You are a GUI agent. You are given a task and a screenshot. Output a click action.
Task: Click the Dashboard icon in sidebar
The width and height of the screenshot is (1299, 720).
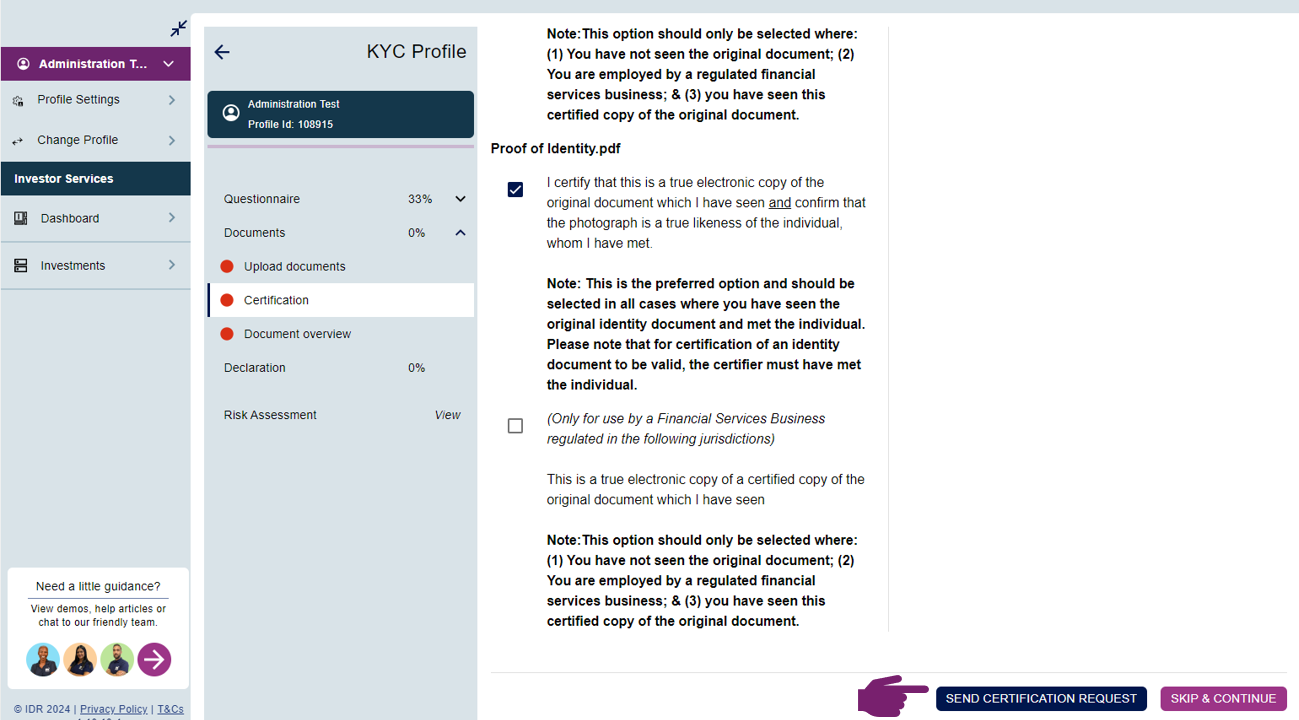coord(20,218)
